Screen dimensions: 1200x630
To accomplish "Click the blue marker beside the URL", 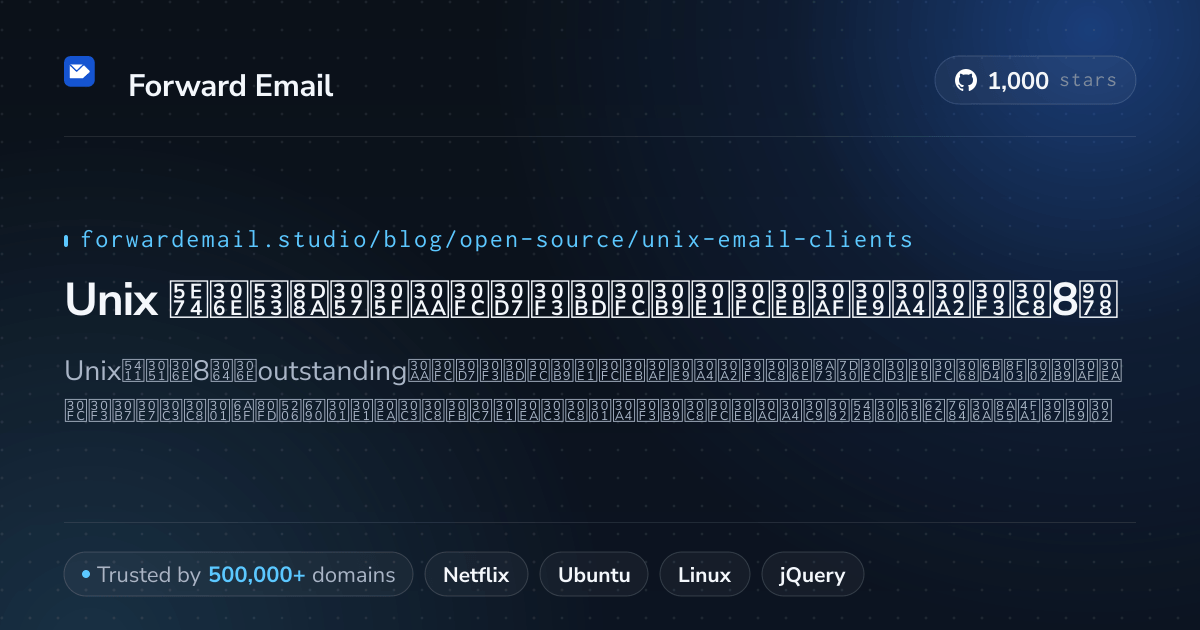I will pyautogui.click(x=66, y=240).
